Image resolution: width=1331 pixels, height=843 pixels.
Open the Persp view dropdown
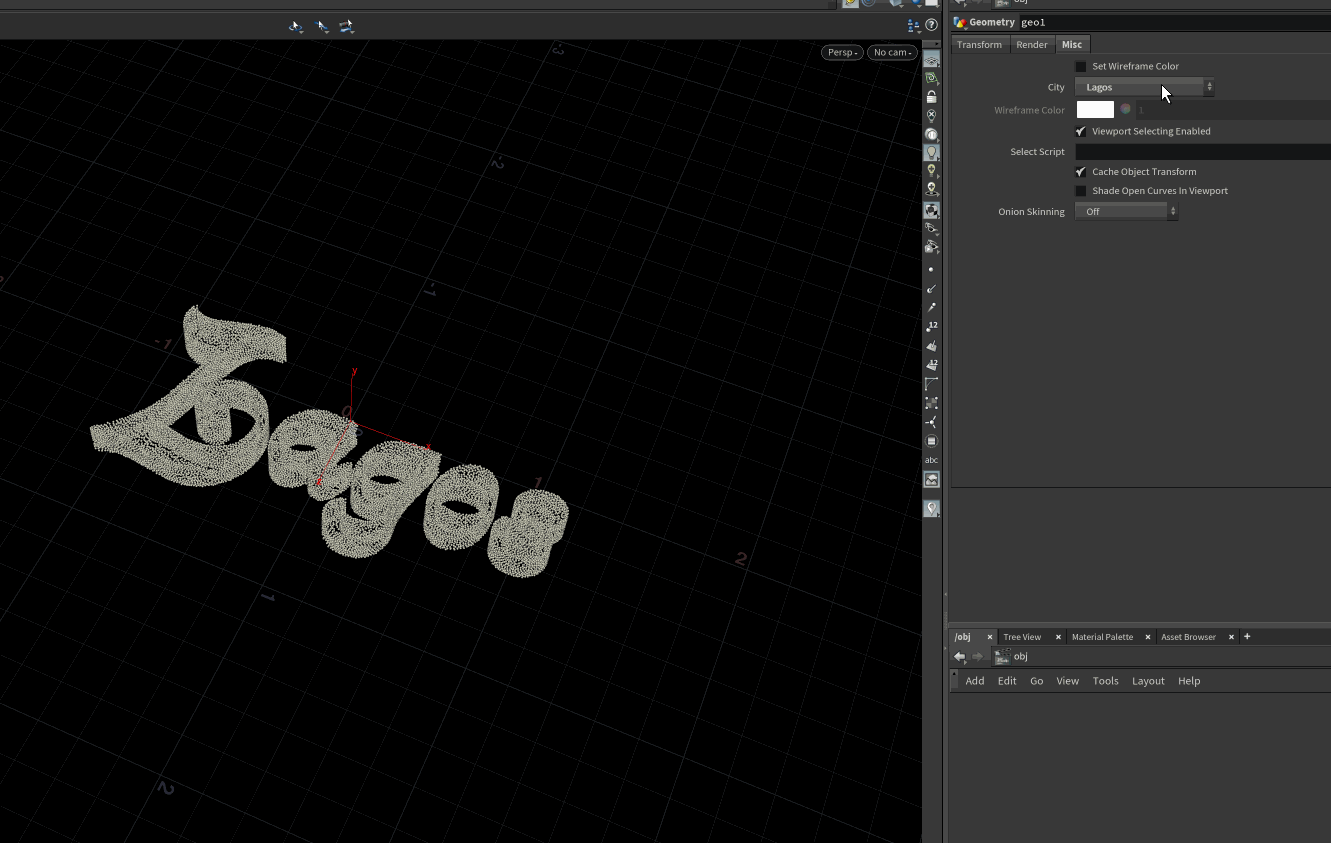pyautogui.click(x=841, y=52)
